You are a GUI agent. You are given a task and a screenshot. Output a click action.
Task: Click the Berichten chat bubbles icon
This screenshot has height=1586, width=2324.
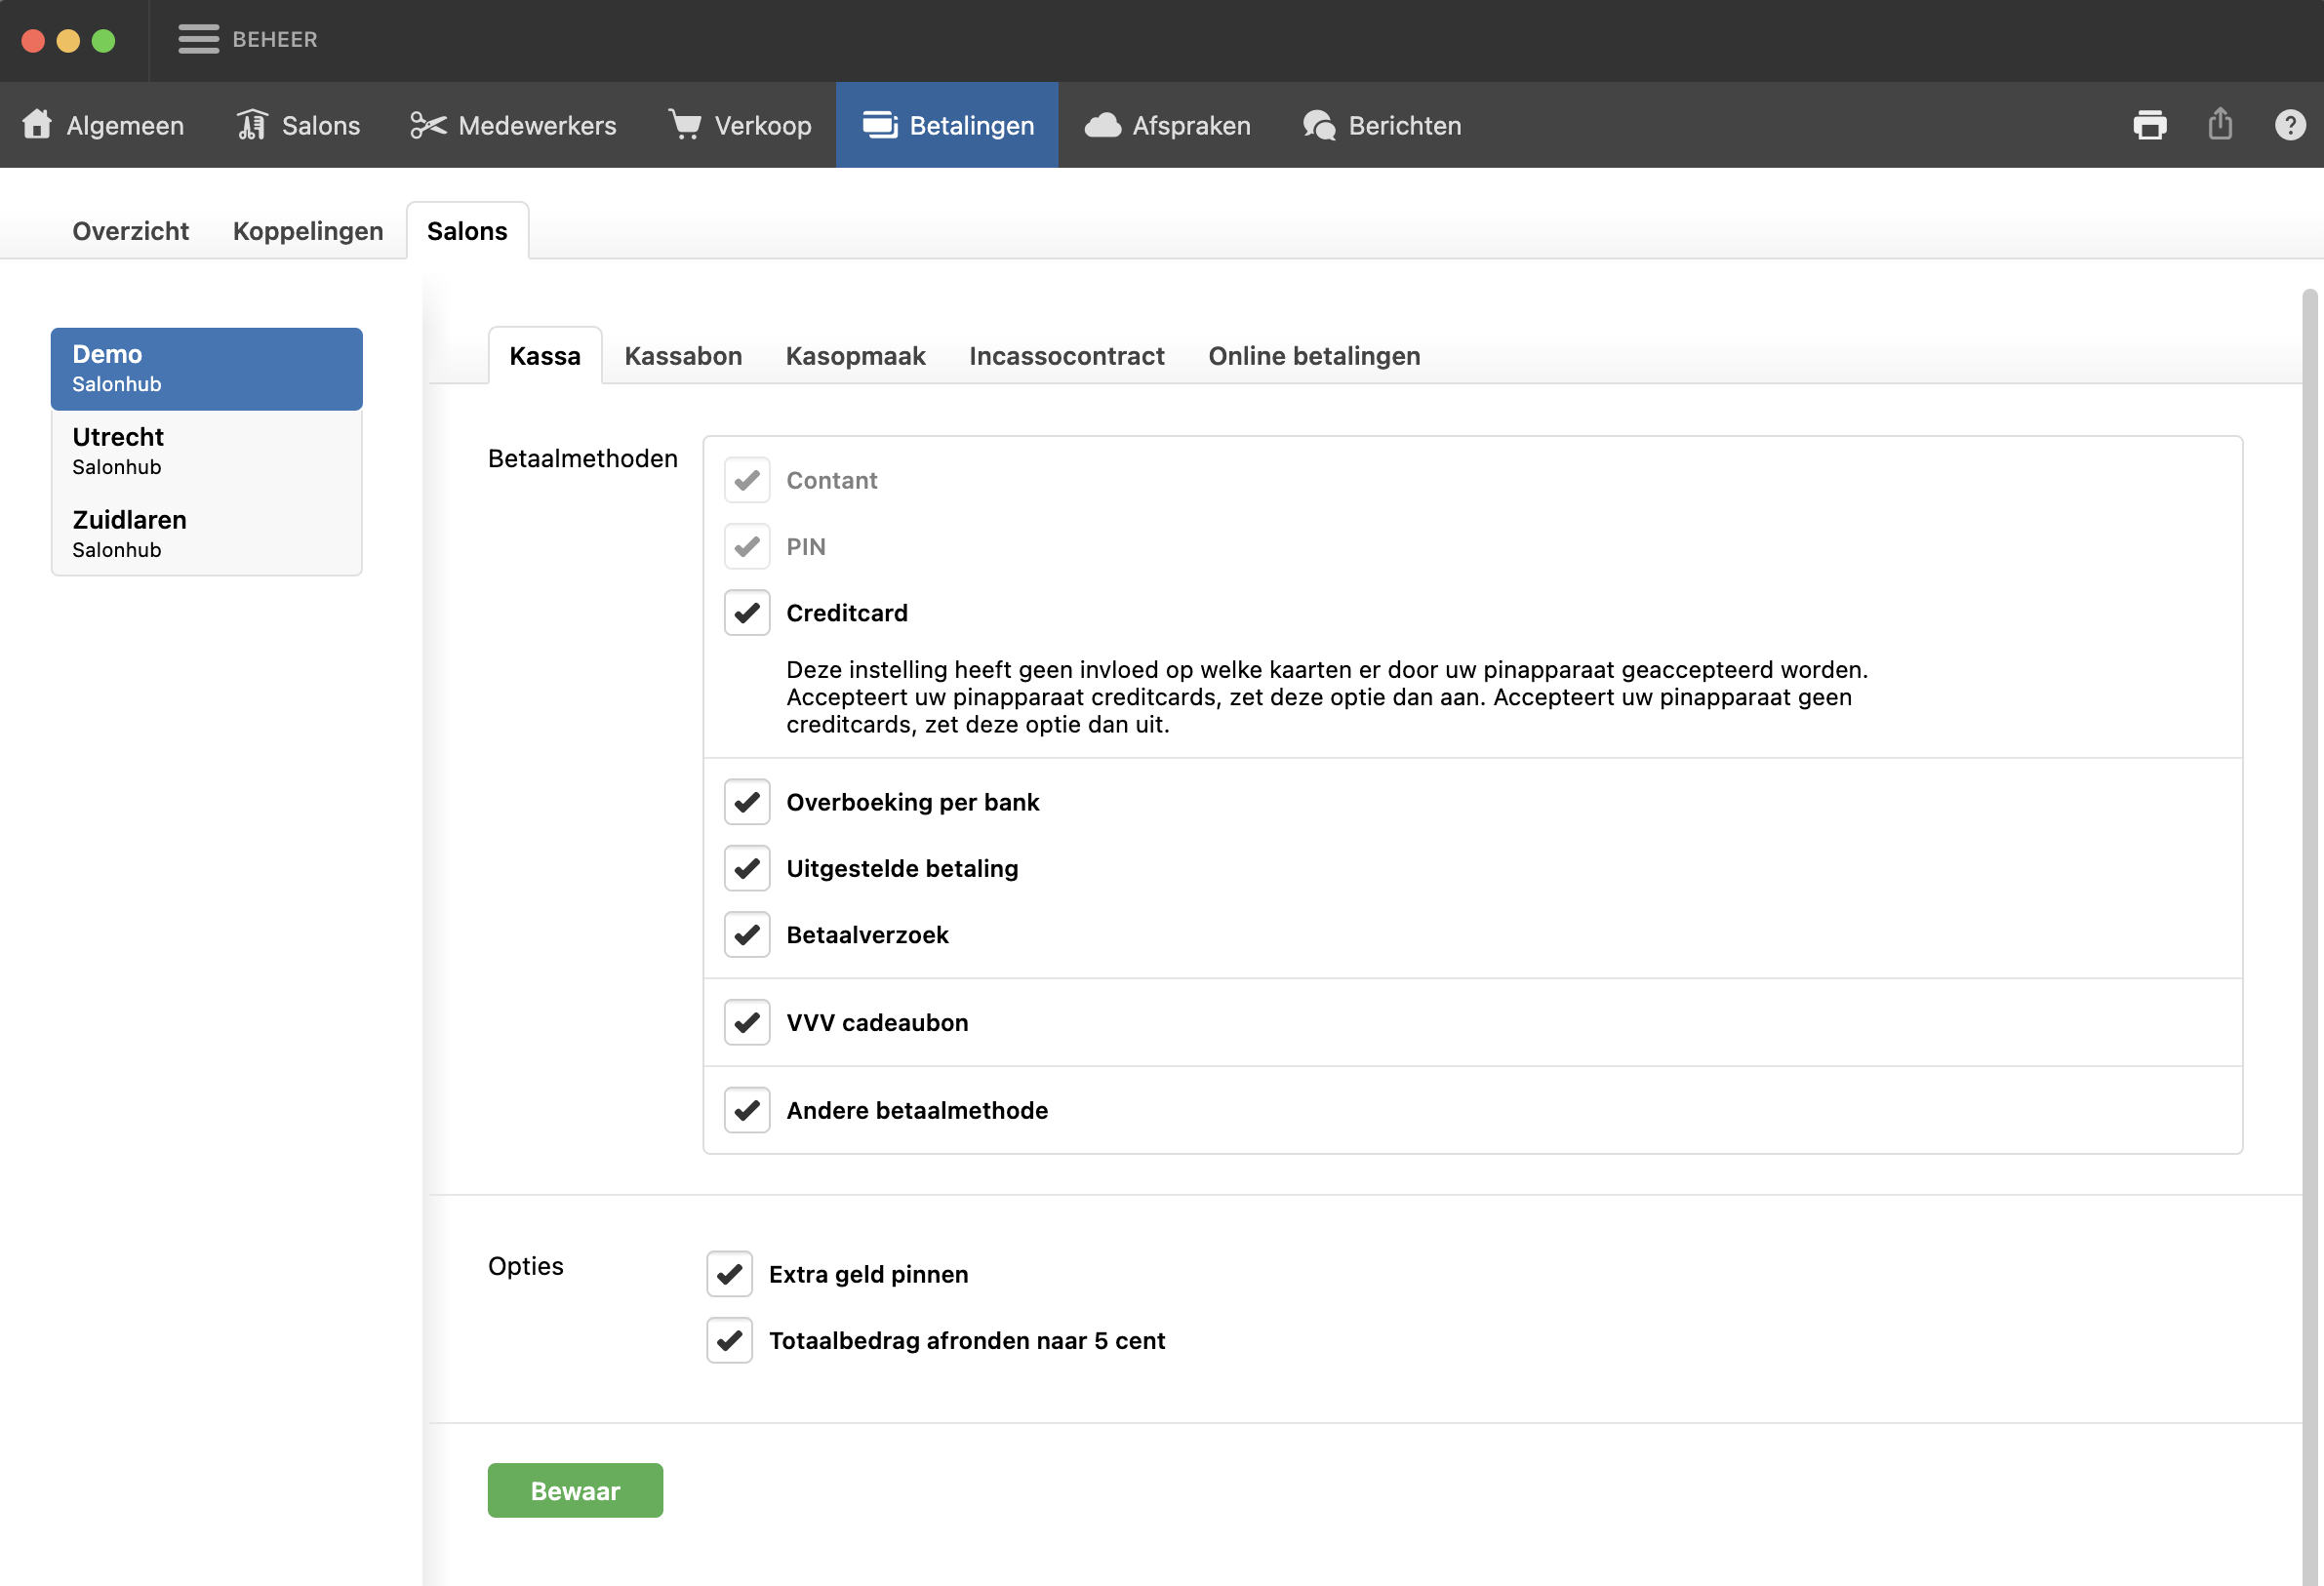[1319, 125]
